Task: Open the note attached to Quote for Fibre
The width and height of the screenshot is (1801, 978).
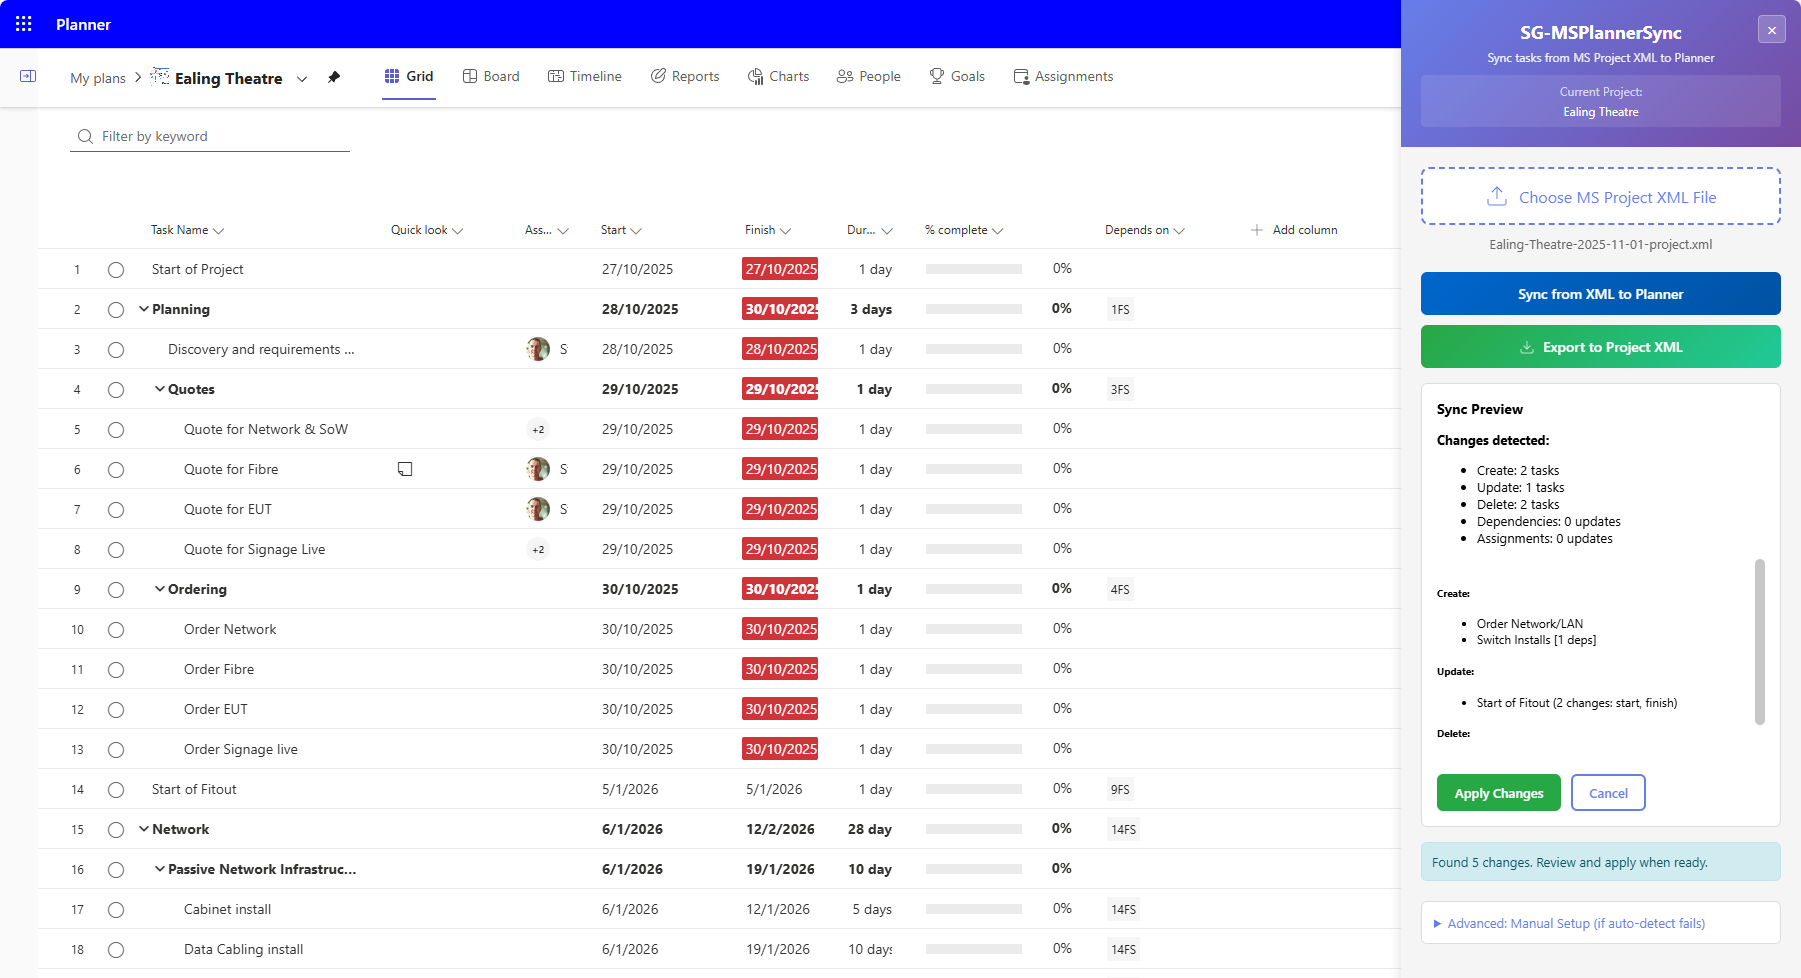Action: pyautogui.click(x=405, y=468)
